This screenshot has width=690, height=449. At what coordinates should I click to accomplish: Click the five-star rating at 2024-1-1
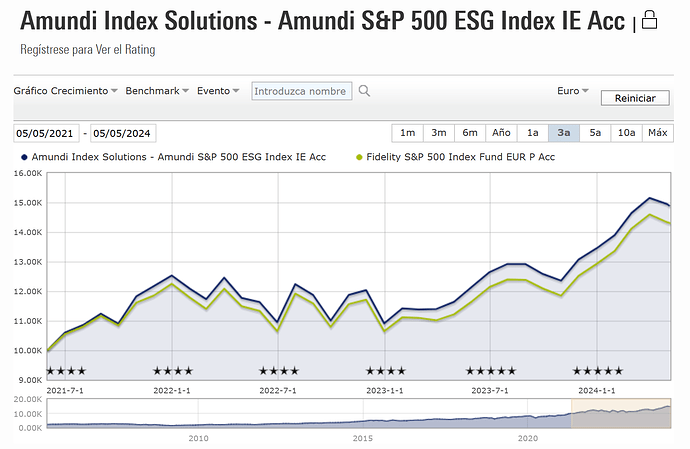click(597, 371)
